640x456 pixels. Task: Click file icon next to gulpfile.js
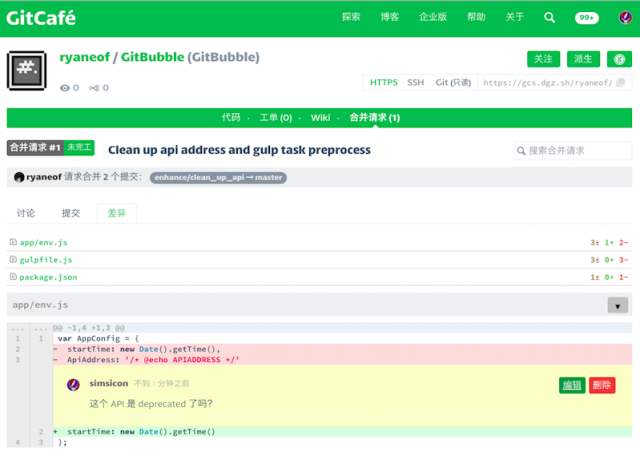(x=13, y=259)
